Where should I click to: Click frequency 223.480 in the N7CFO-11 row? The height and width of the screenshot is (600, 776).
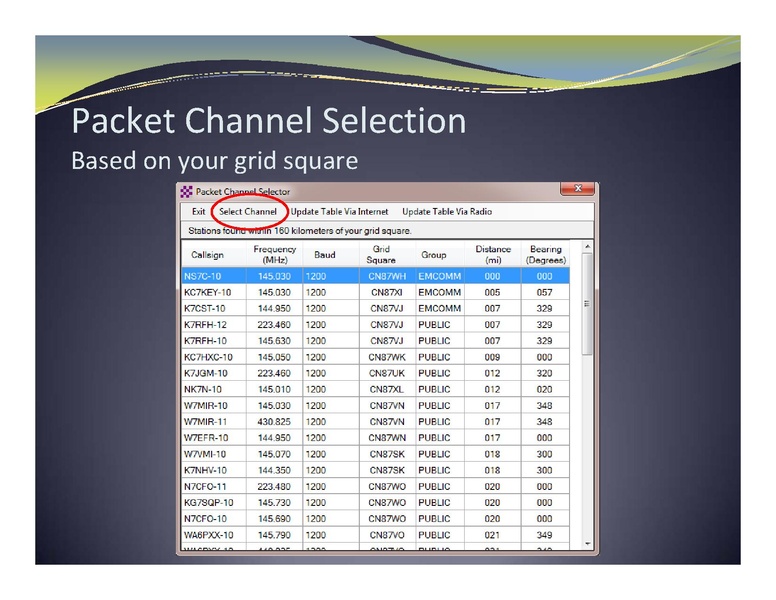click(x=274, y=487)
